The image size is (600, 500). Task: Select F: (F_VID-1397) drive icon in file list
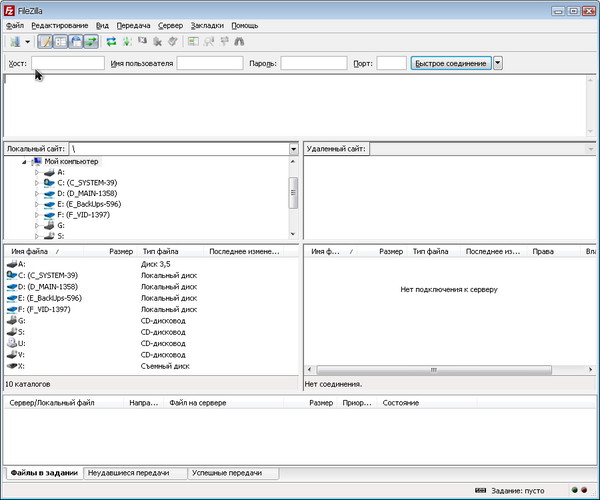(x=12, y=309)
